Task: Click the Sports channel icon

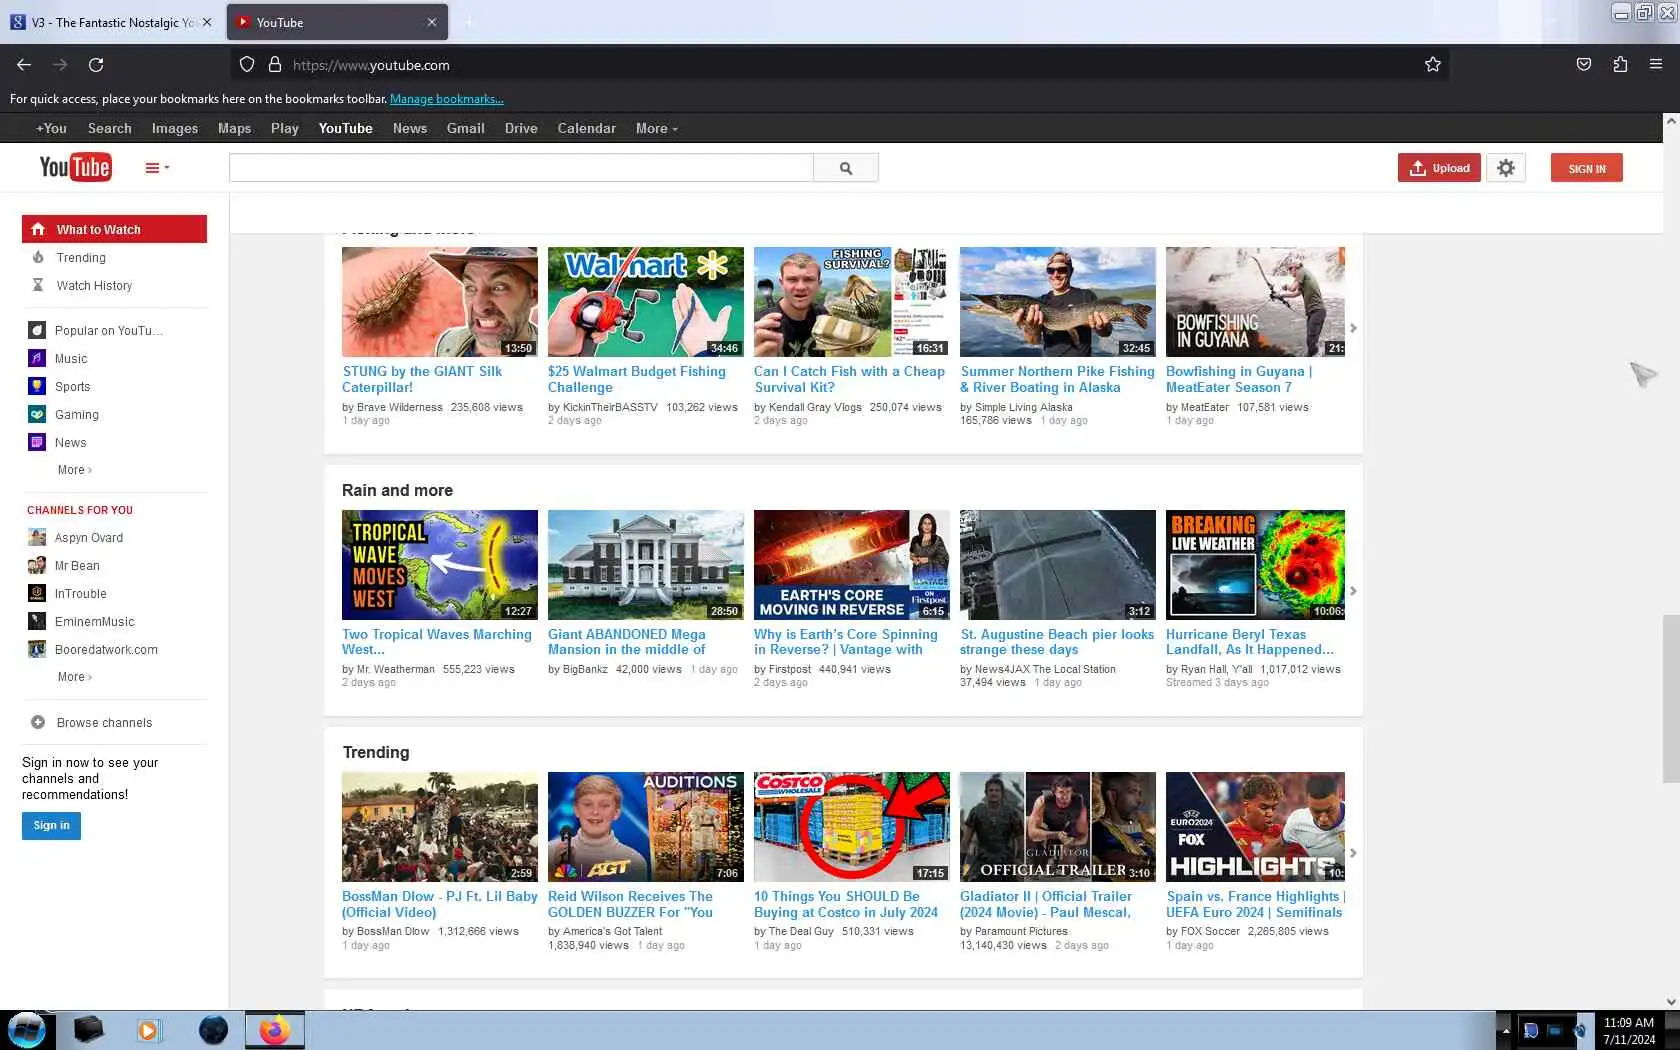Action: (37, 386)
